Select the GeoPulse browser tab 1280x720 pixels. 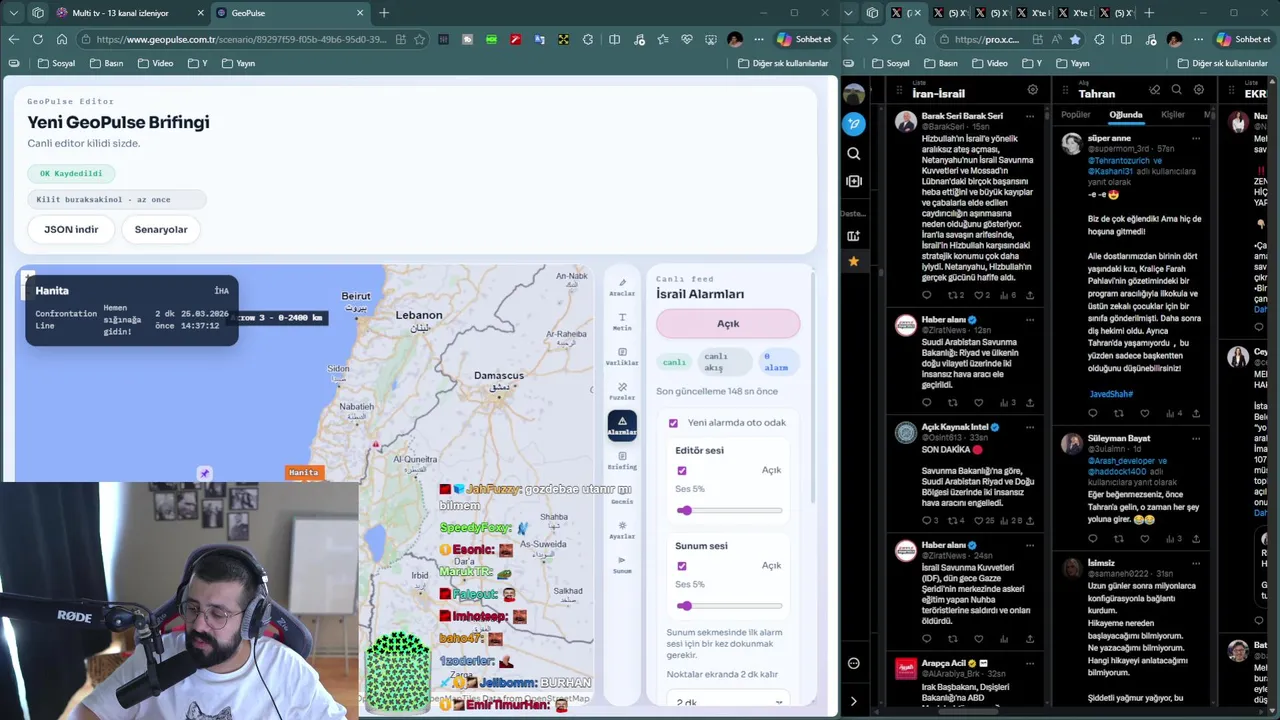(x=290, y=13)
